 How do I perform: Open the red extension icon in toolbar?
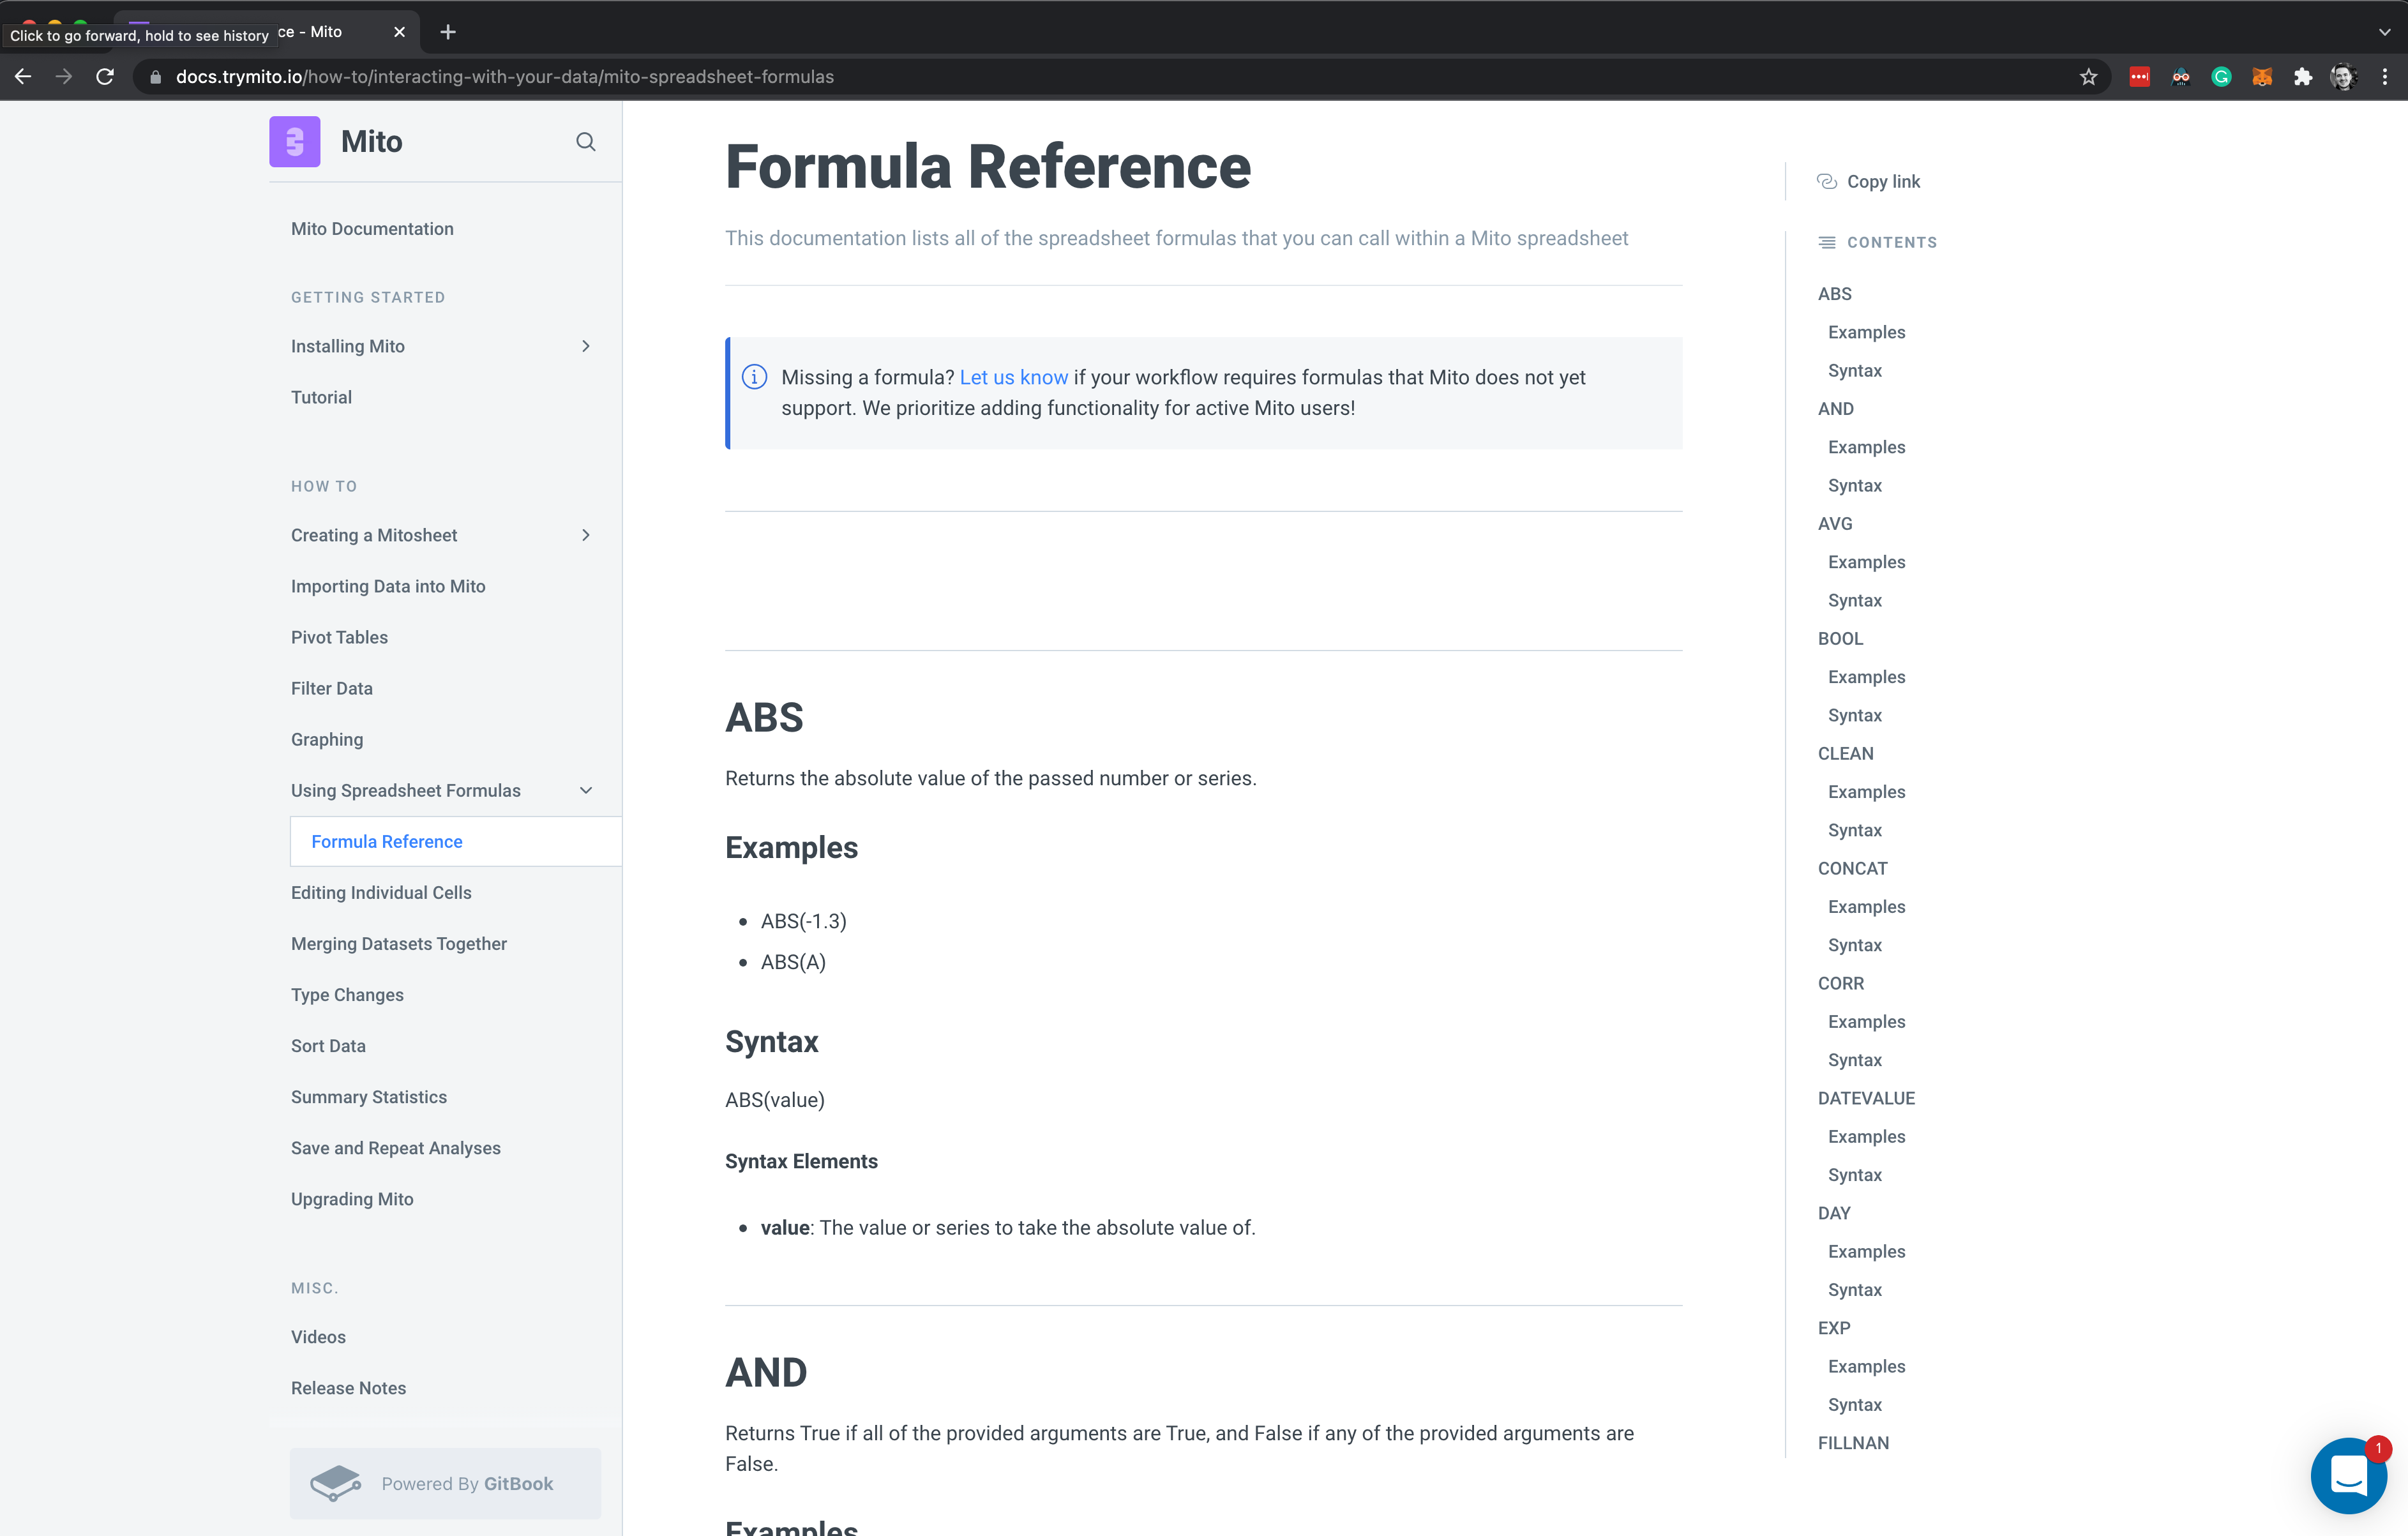coord(2139,77)
